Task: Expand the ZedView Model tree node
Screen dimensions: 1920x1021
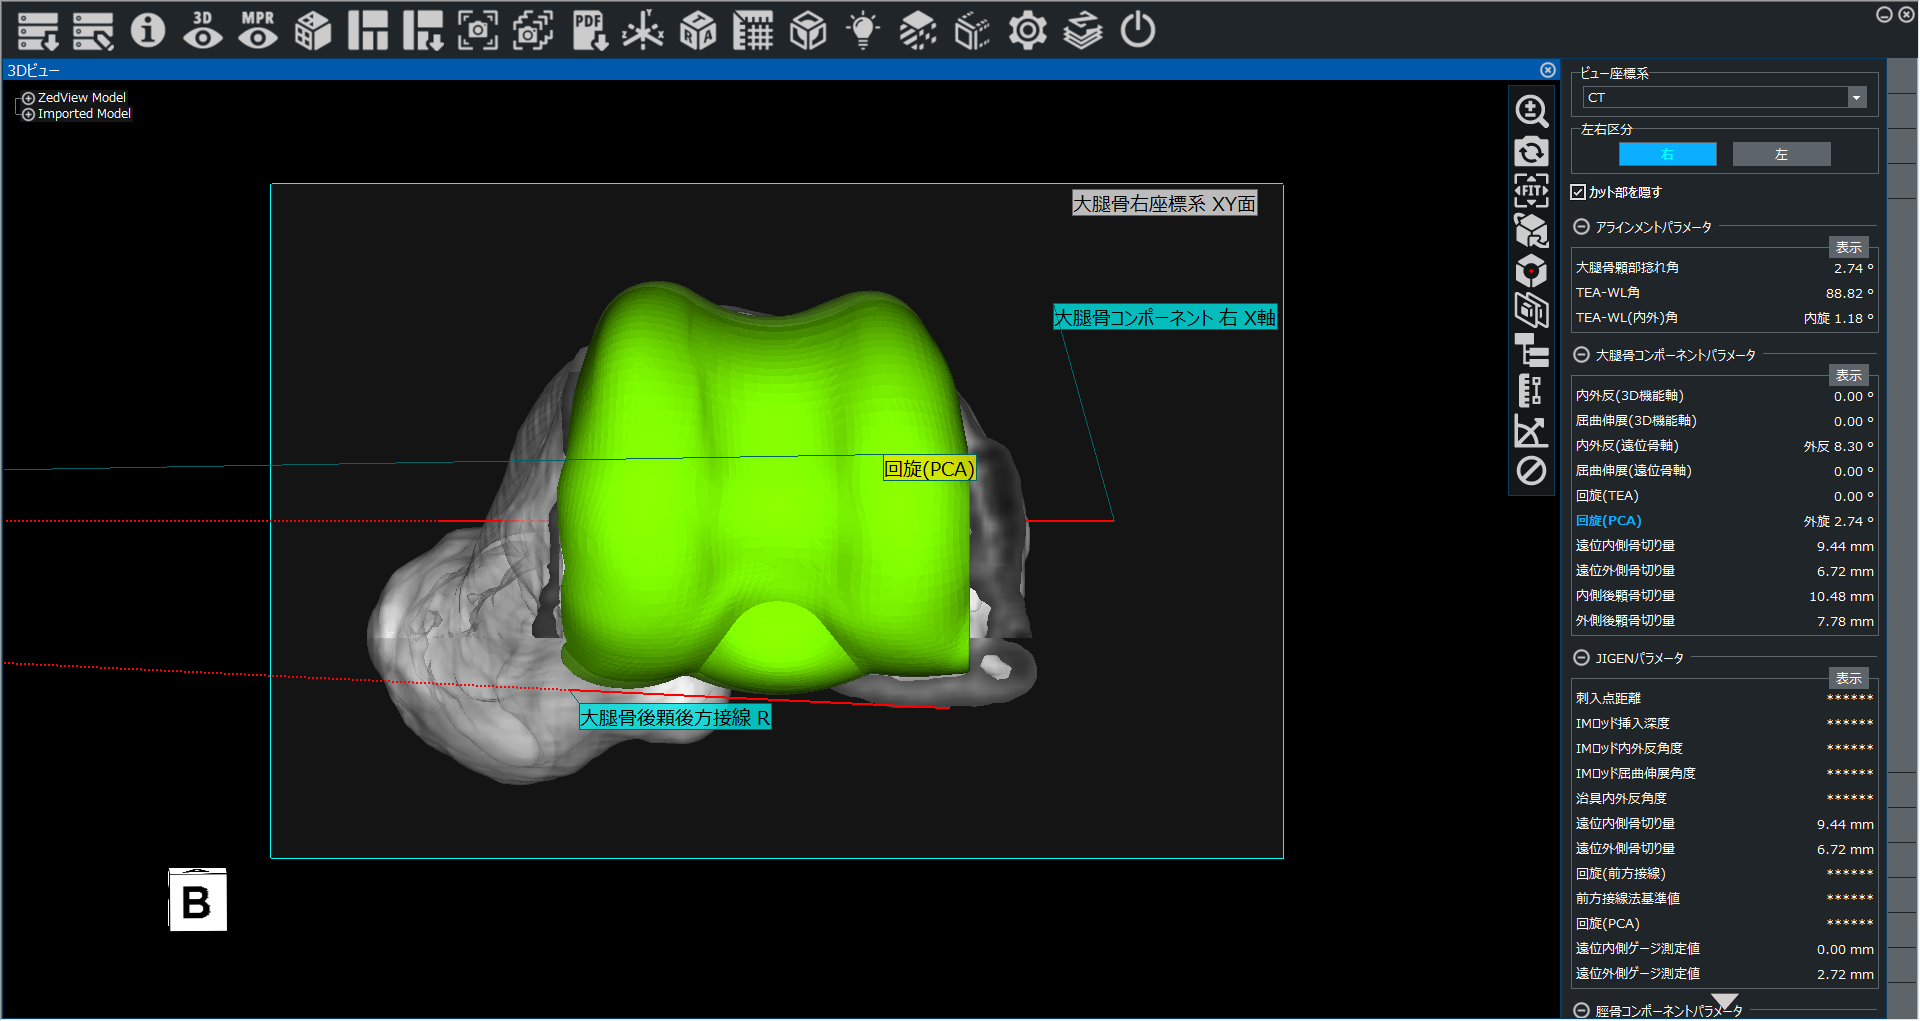Action: (x=29, y=98)
